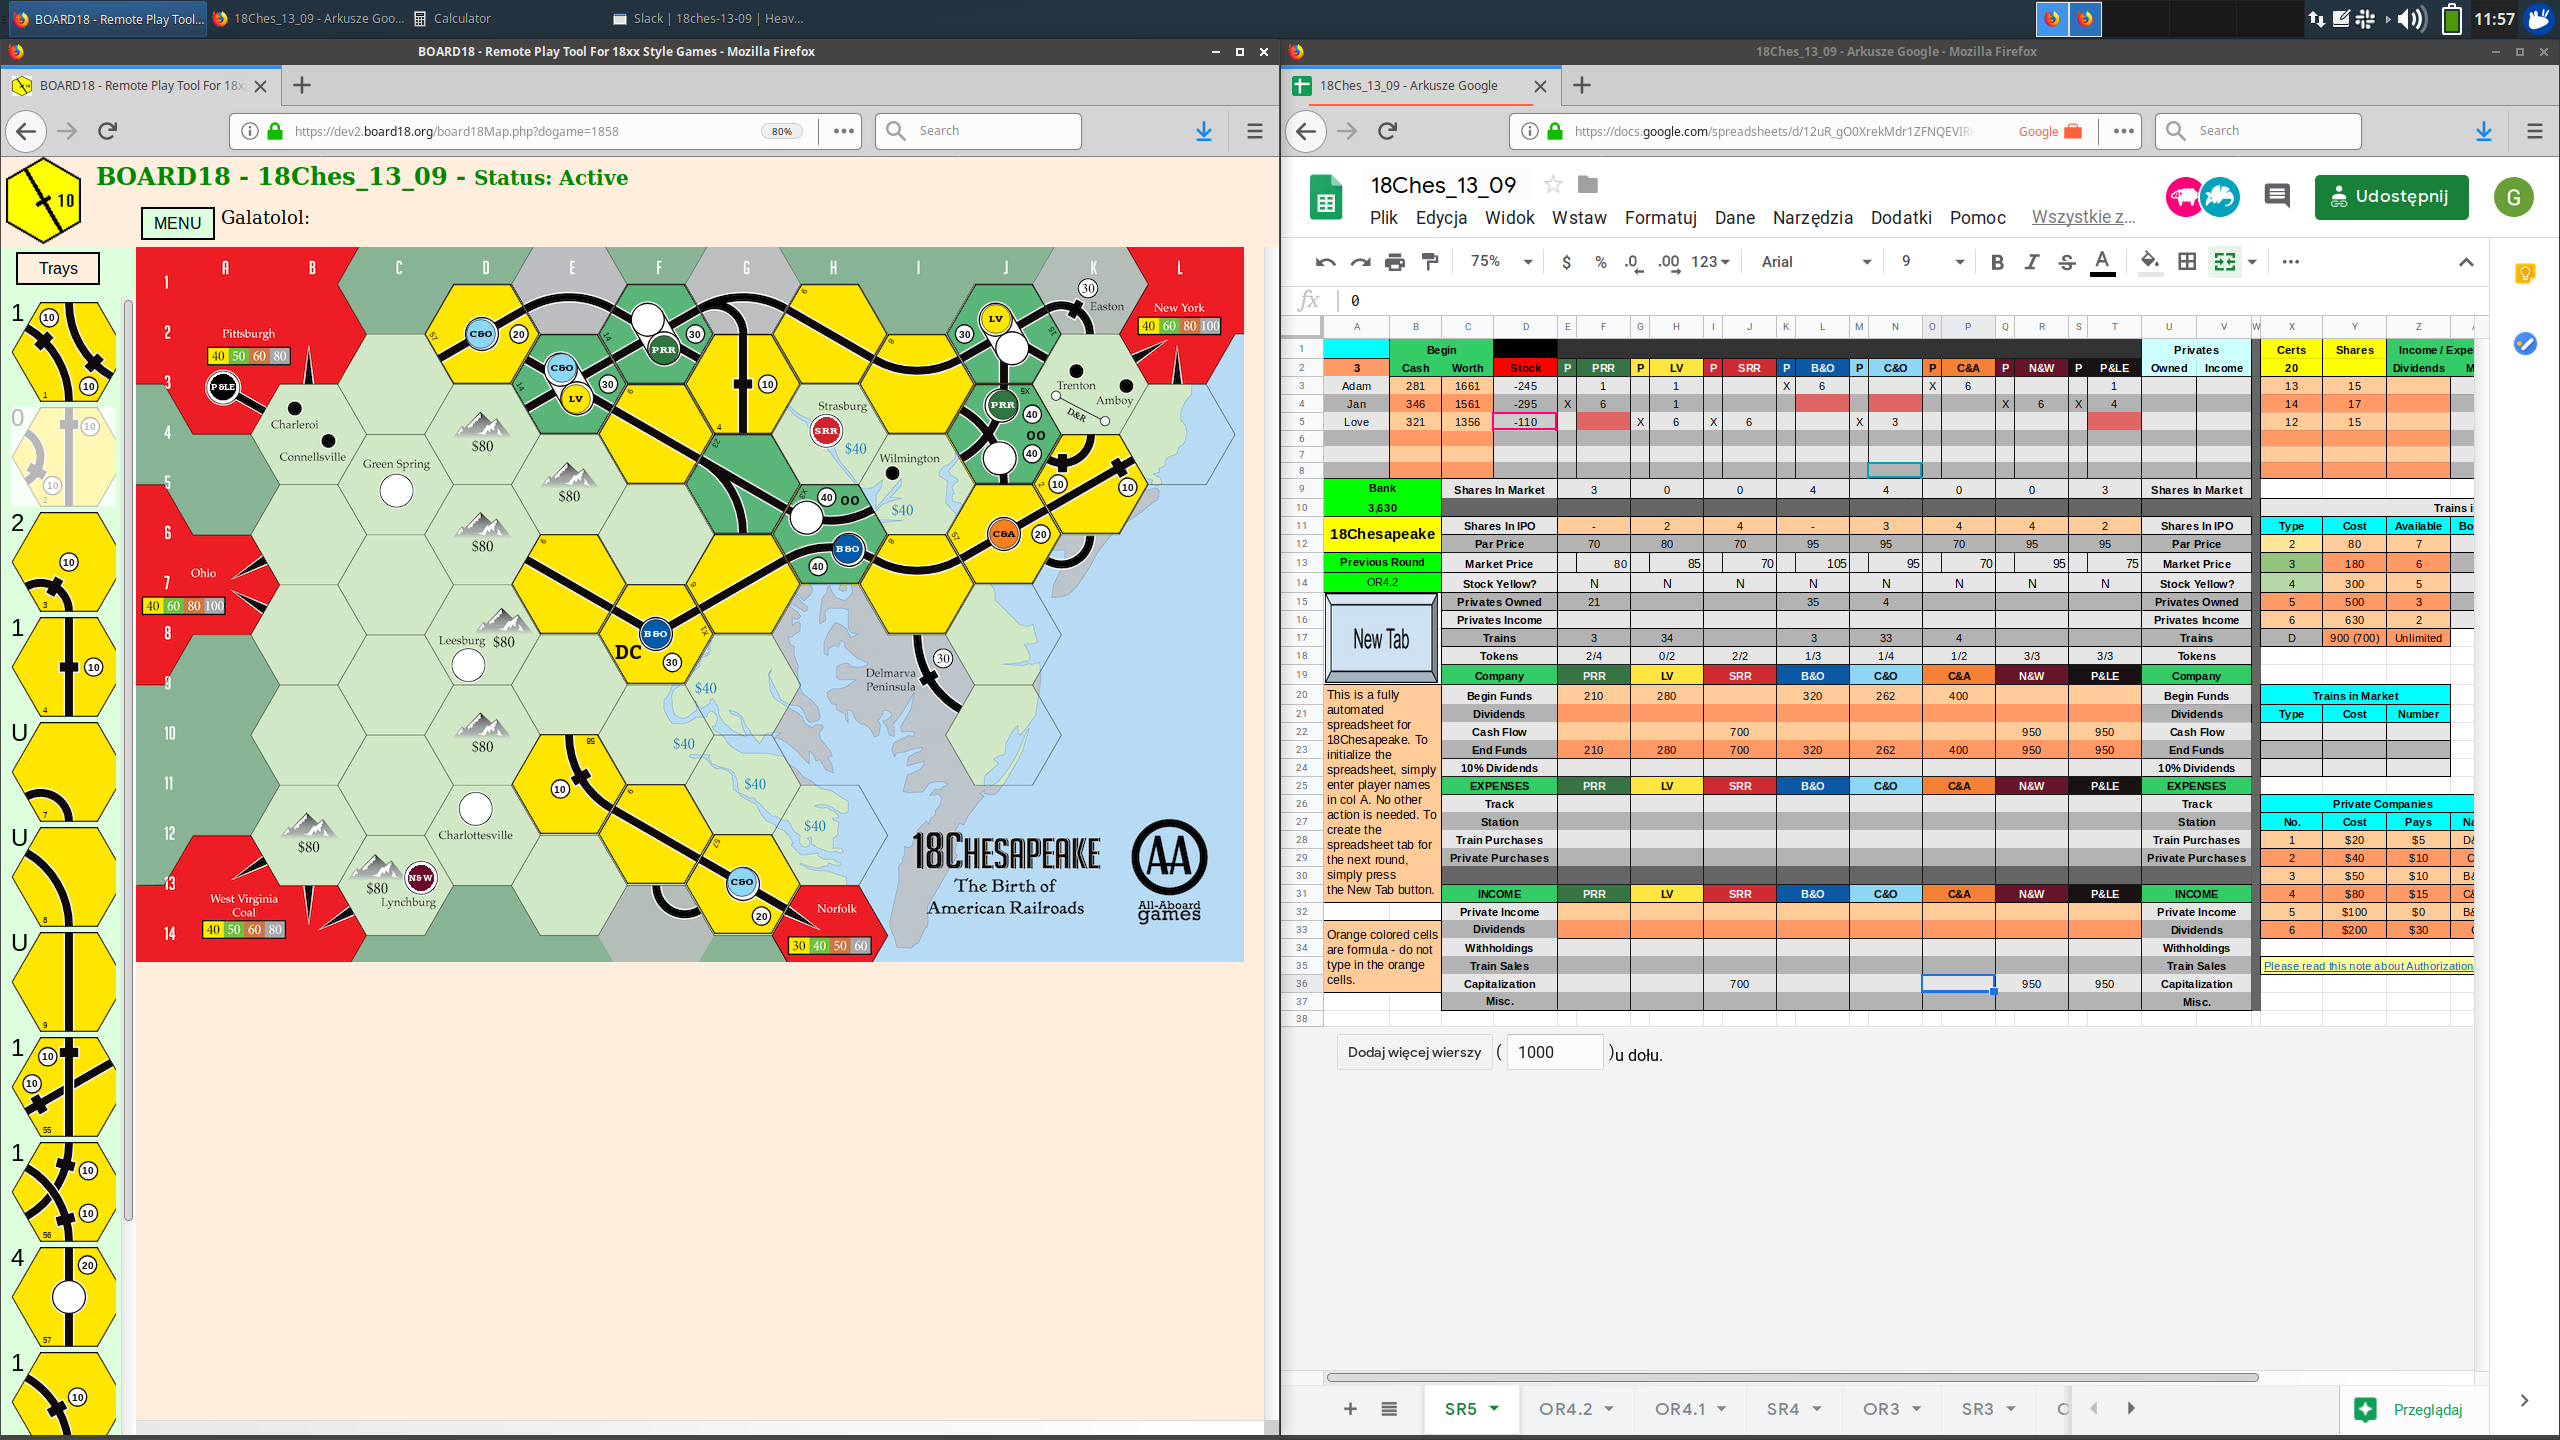Open the text color picker

[x=2102, y=262]
